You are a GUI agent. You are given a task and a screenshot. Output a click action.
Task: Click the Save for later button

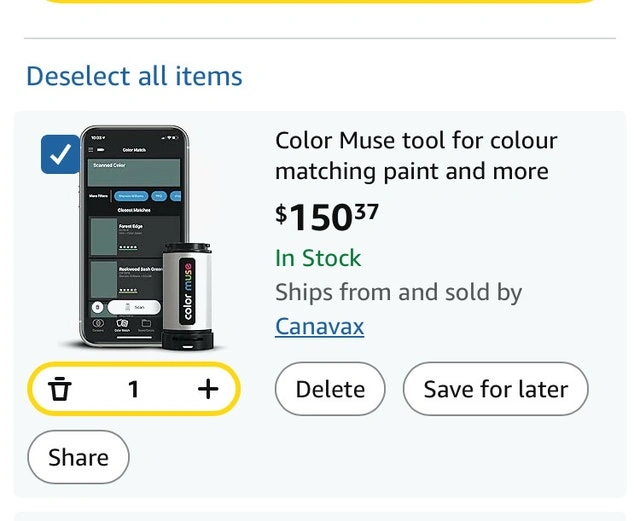495,389
